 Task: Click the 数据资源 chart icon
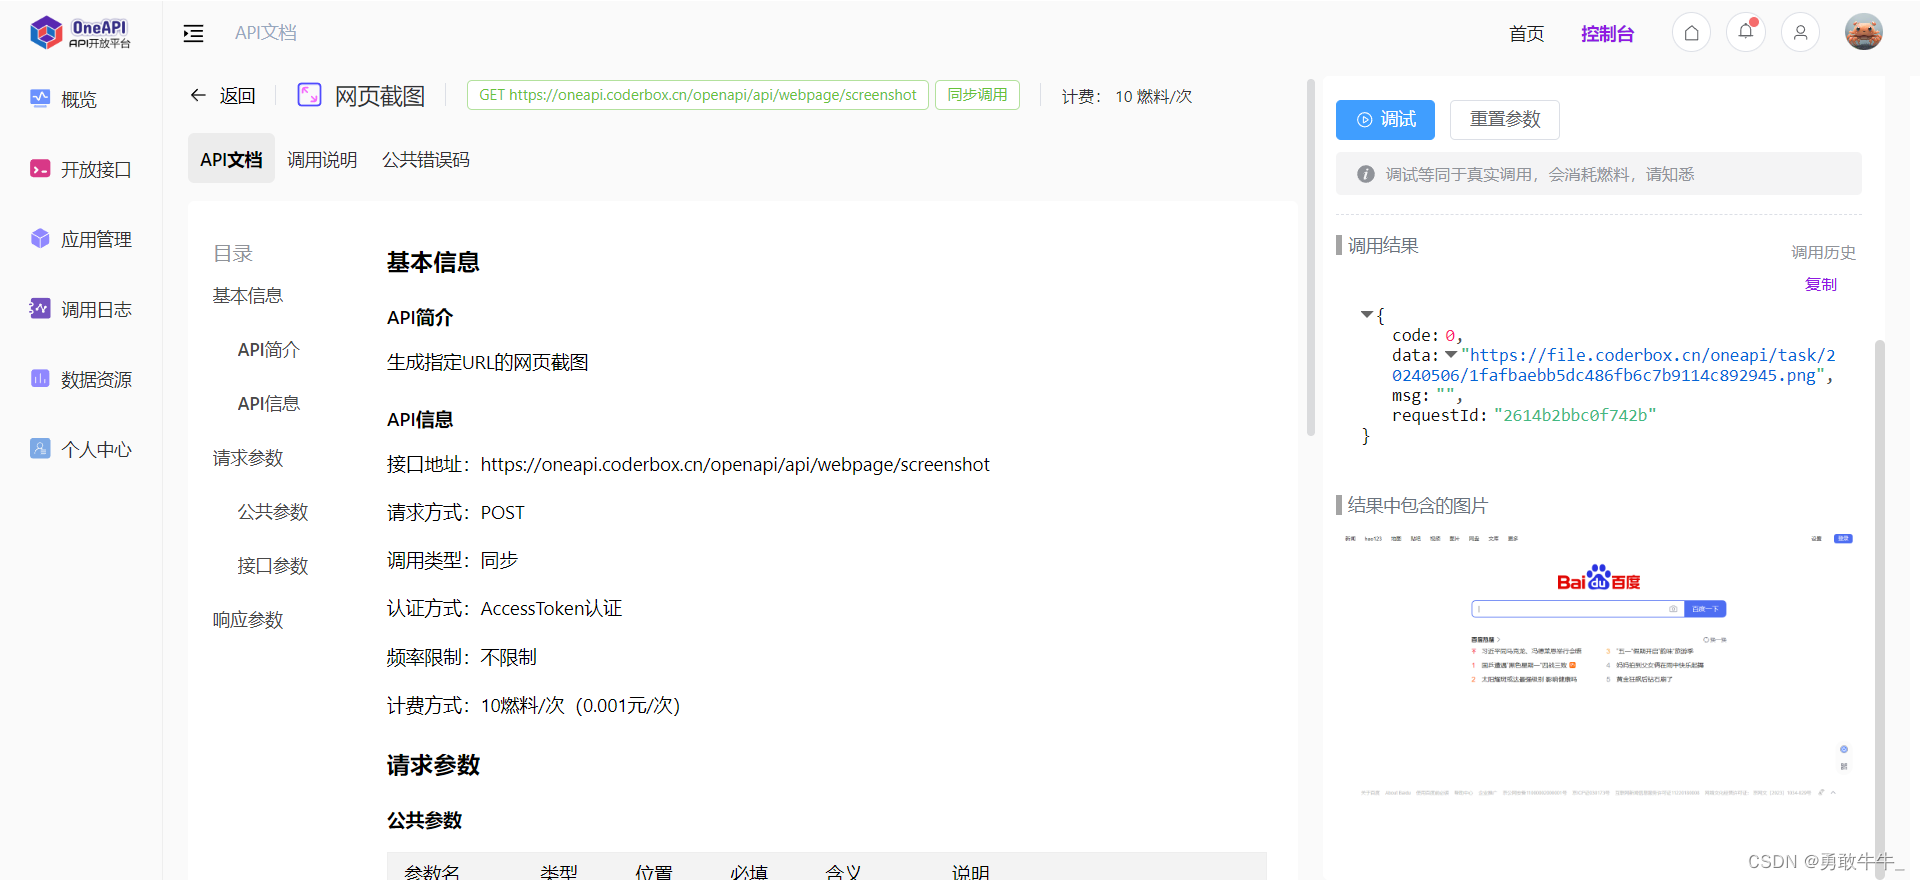click(x=40, y=379)
